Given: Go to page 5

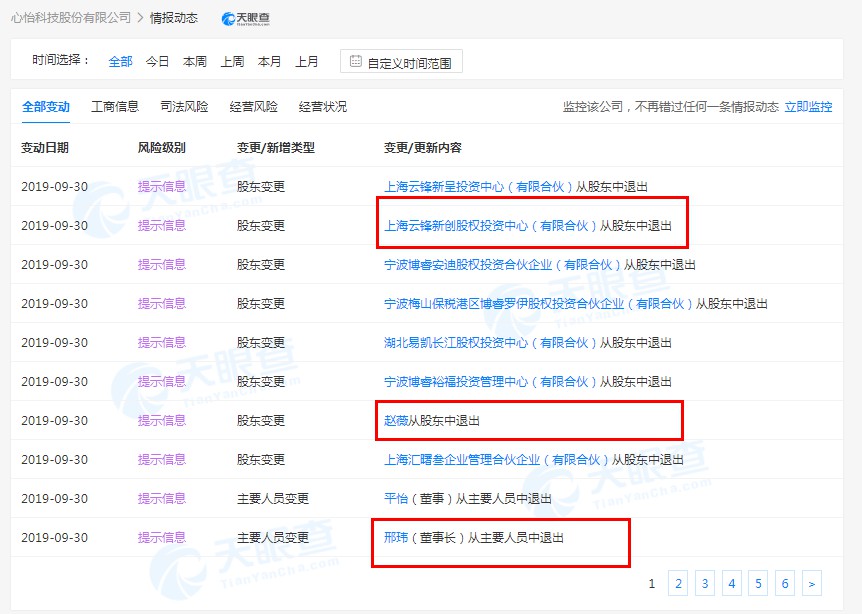Looking at the screenshot, I should [x=758, y=583].
